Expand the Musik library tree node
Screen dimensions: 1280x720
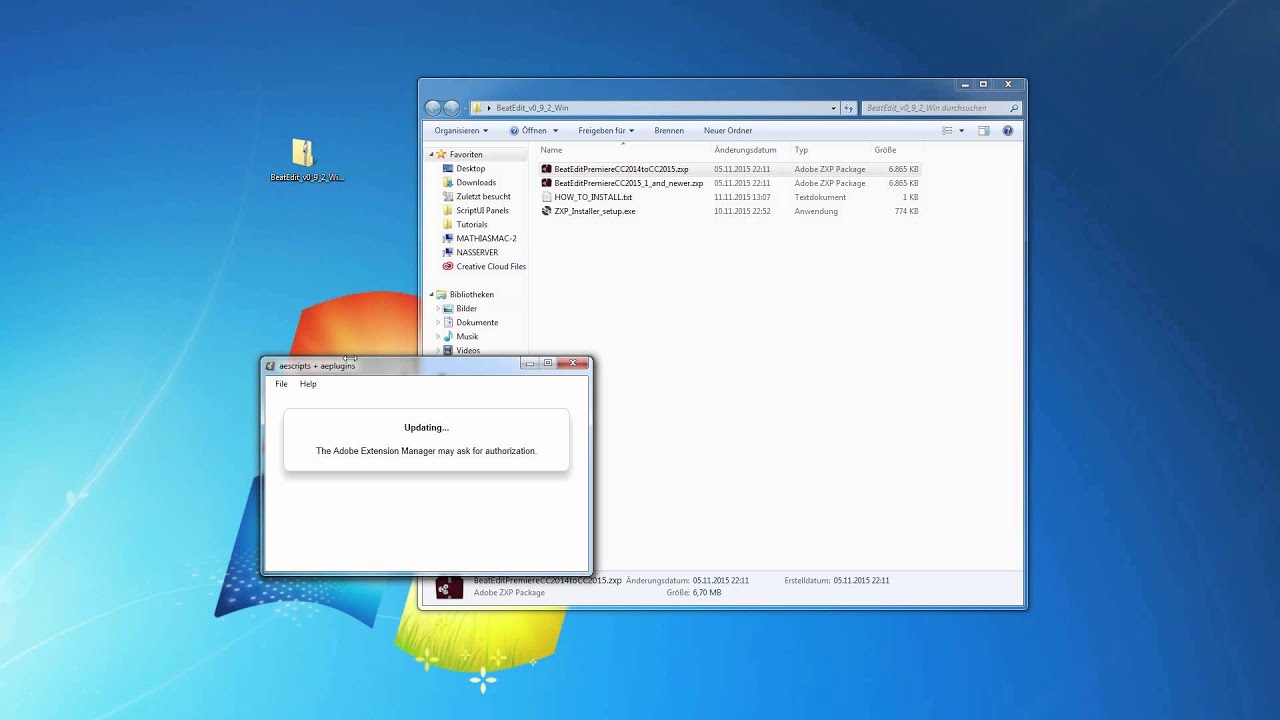438,337
